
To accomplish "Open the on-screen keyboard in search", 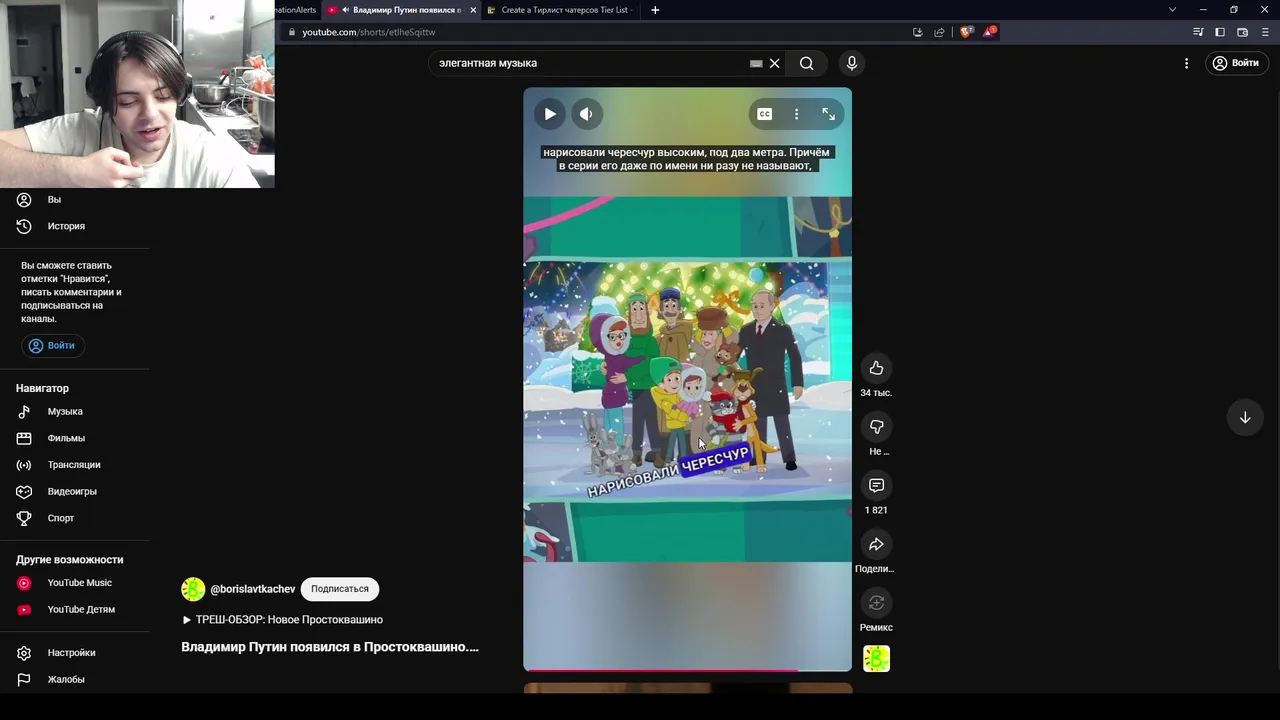I will click(x=756, y=63).
